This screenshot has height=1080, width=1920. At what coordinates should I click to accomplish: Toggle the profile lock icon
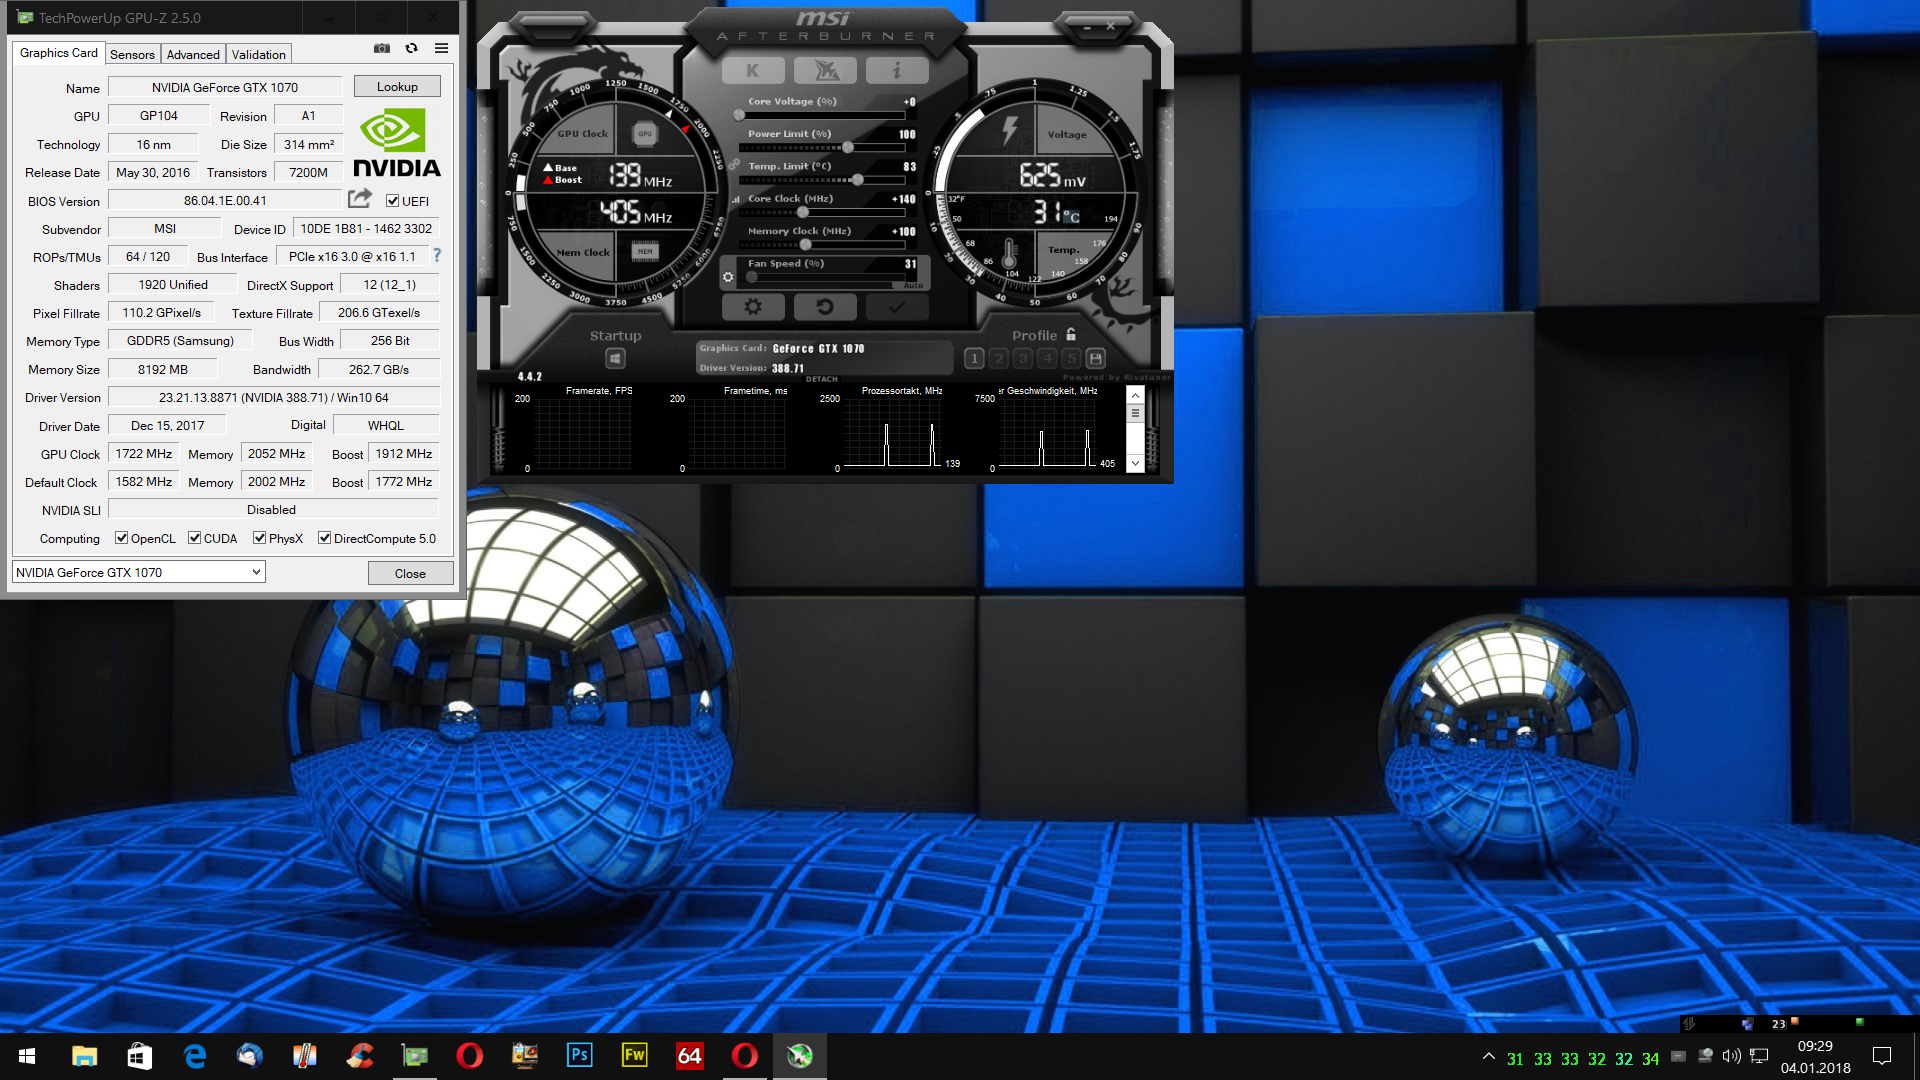point(1071,335)
